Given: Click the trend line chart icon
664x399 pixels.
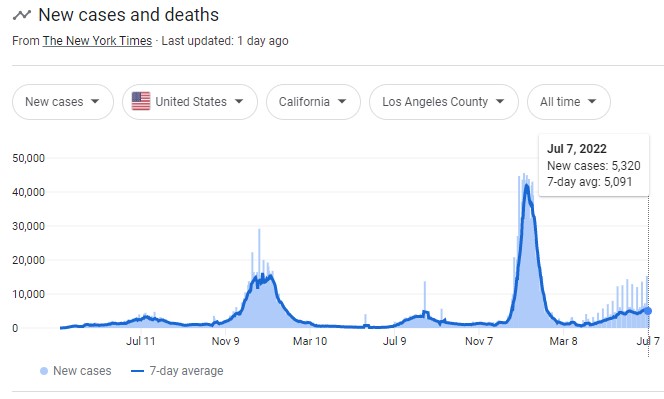Looking at the screenshot, I should click(22, 15).
